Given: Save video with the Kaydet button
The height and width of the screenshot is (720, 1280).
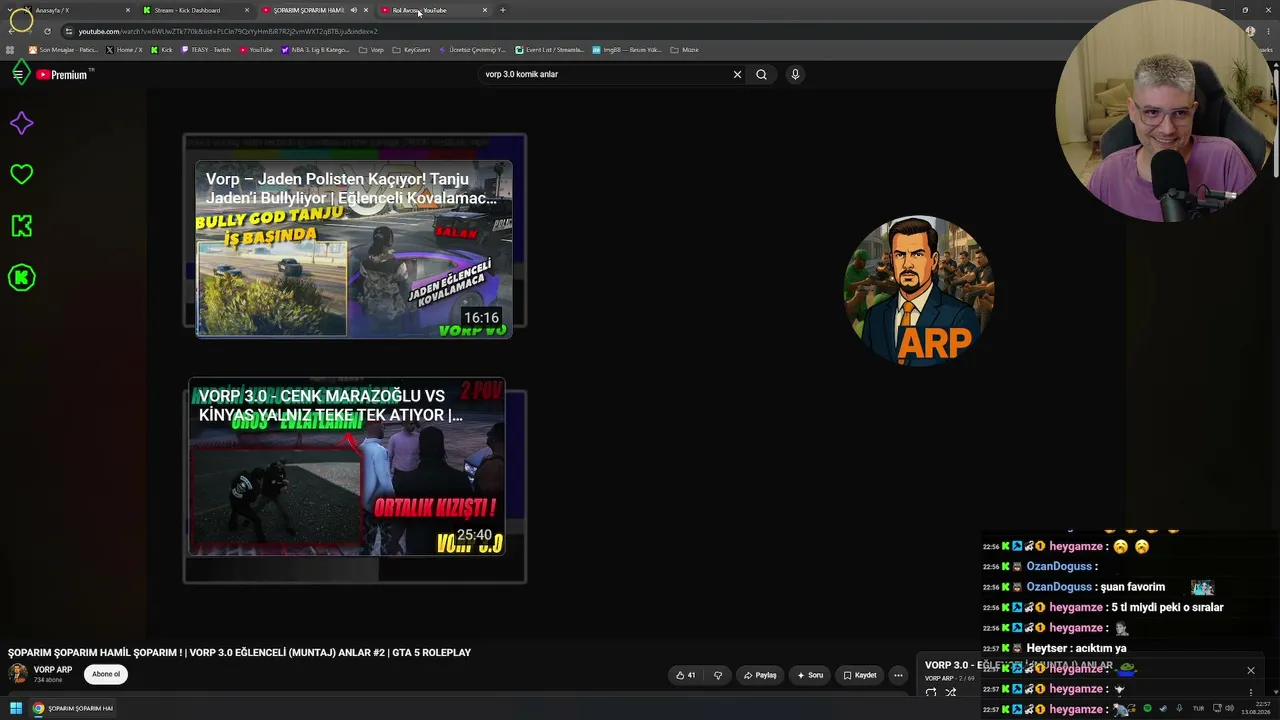Looking at the screenshot, I should 860,675.
